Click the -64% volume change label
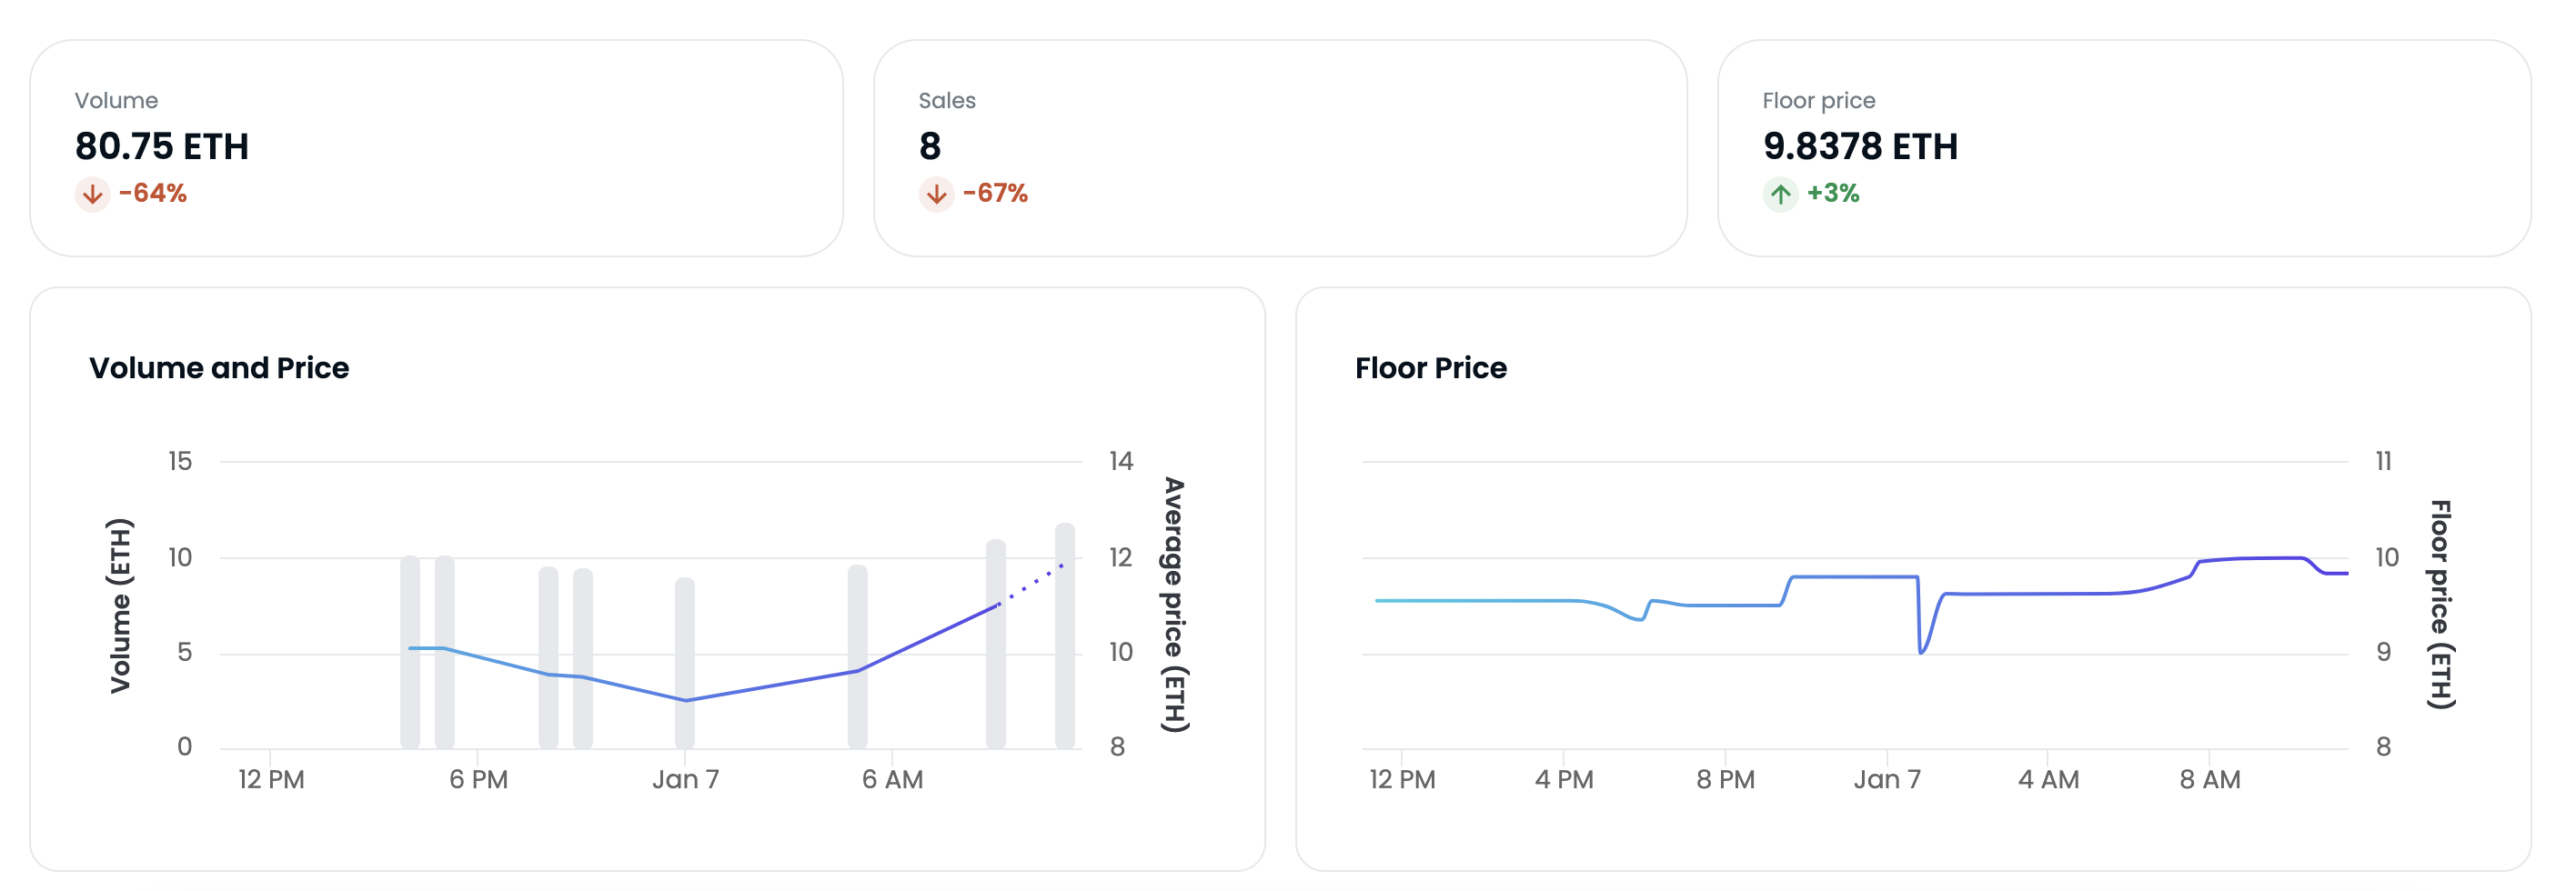This screenshot has height=891, width=2576. click(x=153, y=193)
